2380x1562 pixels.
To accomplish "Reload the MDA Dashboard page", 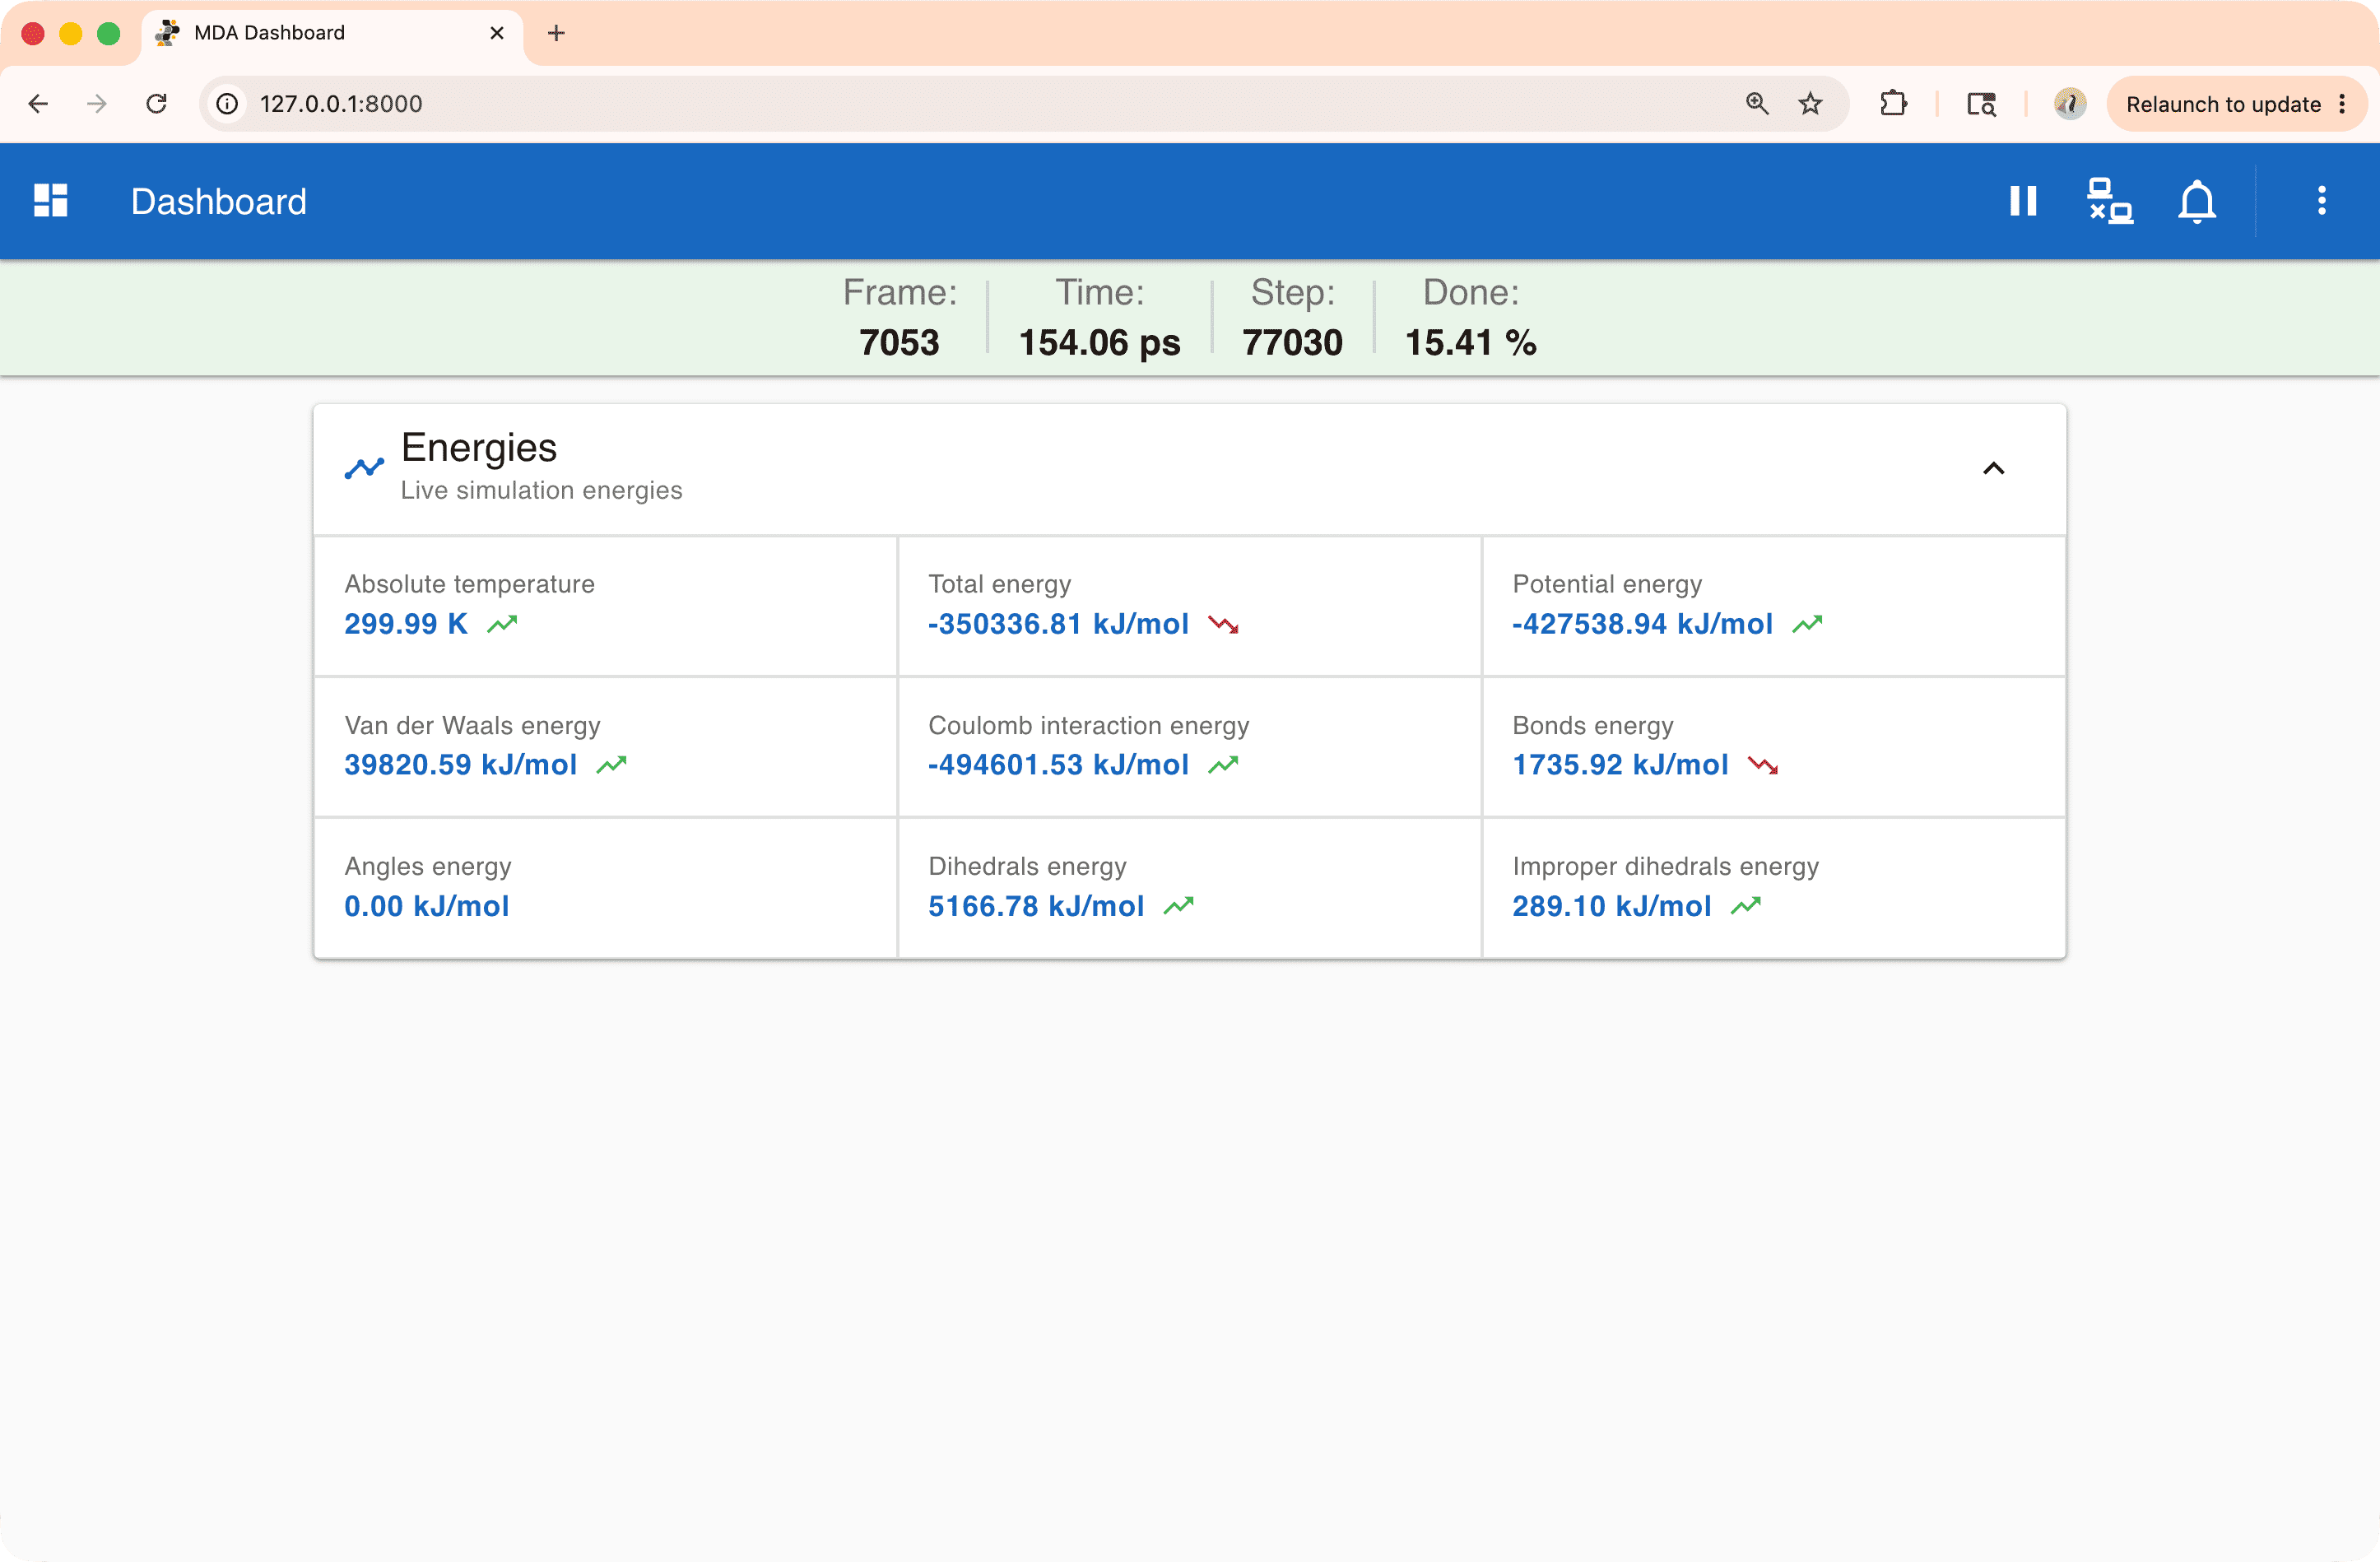I will click(156, 104).
